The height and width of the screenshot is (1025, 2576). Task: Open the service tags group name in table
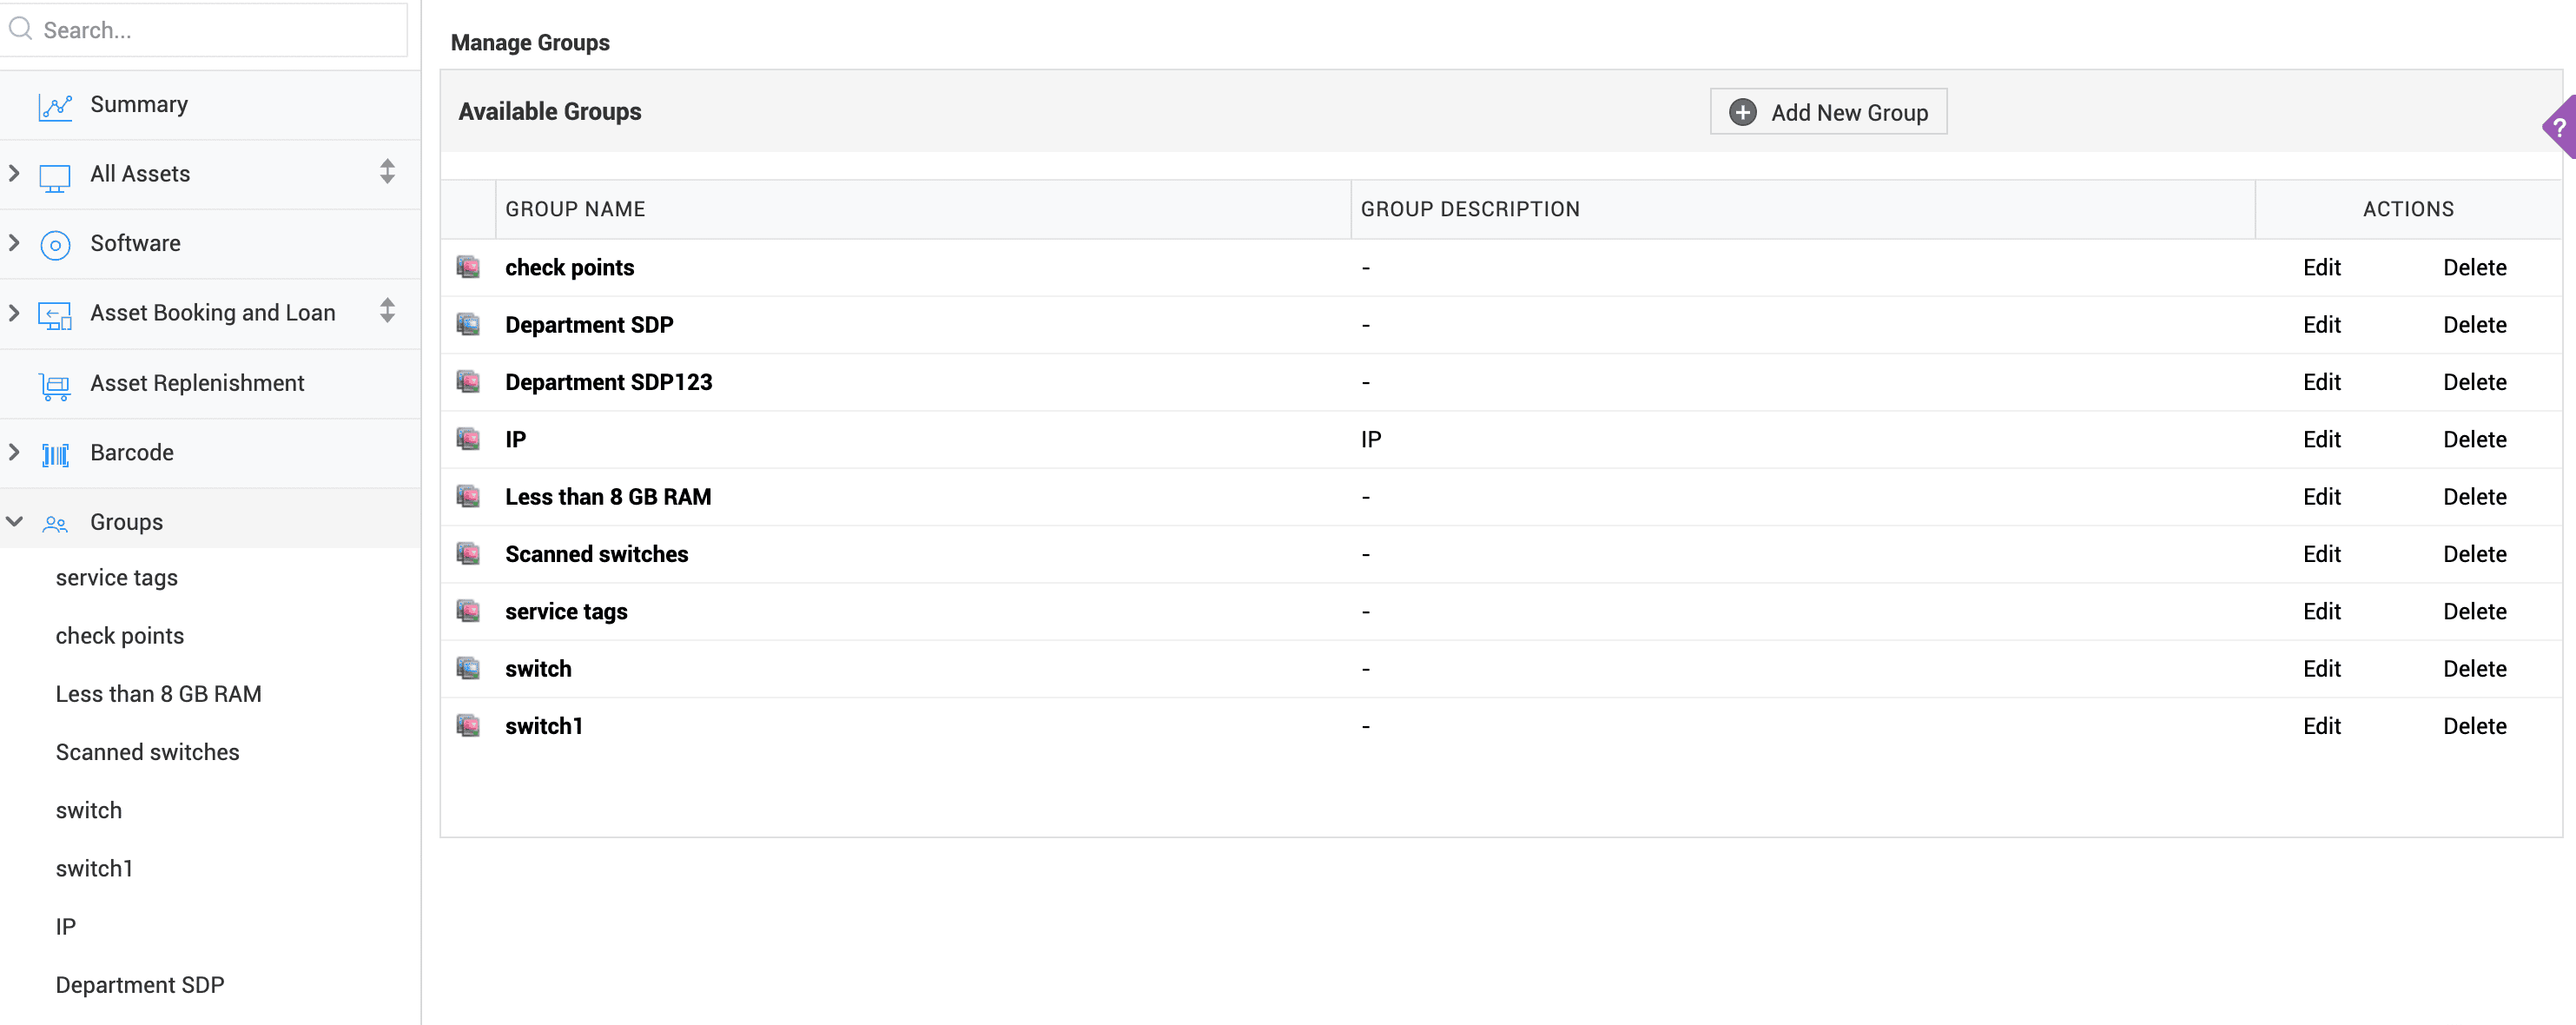[566, 612]
